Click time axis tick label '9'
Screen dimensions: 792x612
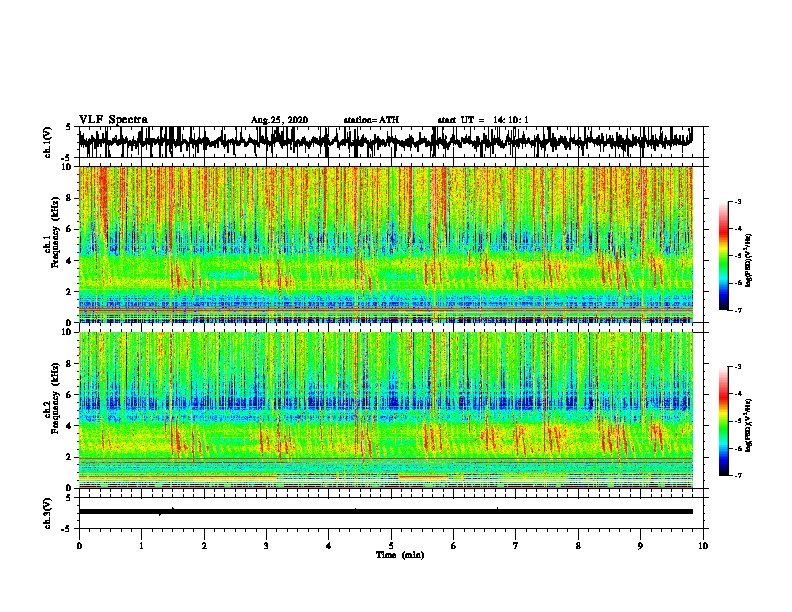(x=640, y=546)
